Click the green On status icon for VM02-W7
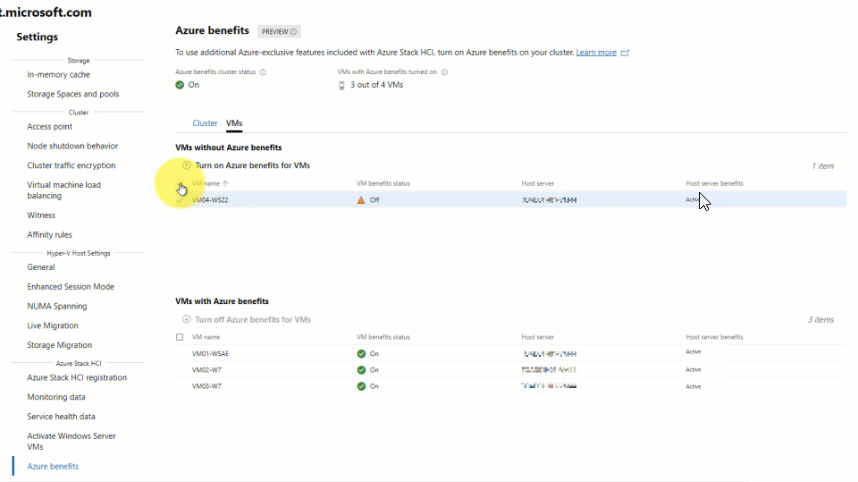 [x=361, y=370]
